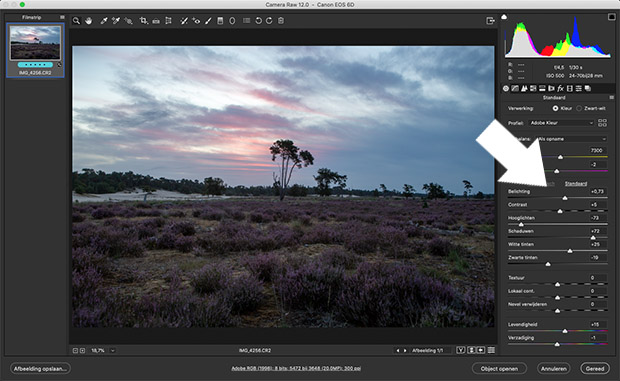Select the Radial Filter tool
The width and height of the screenshot is (620, 381).
232,21
